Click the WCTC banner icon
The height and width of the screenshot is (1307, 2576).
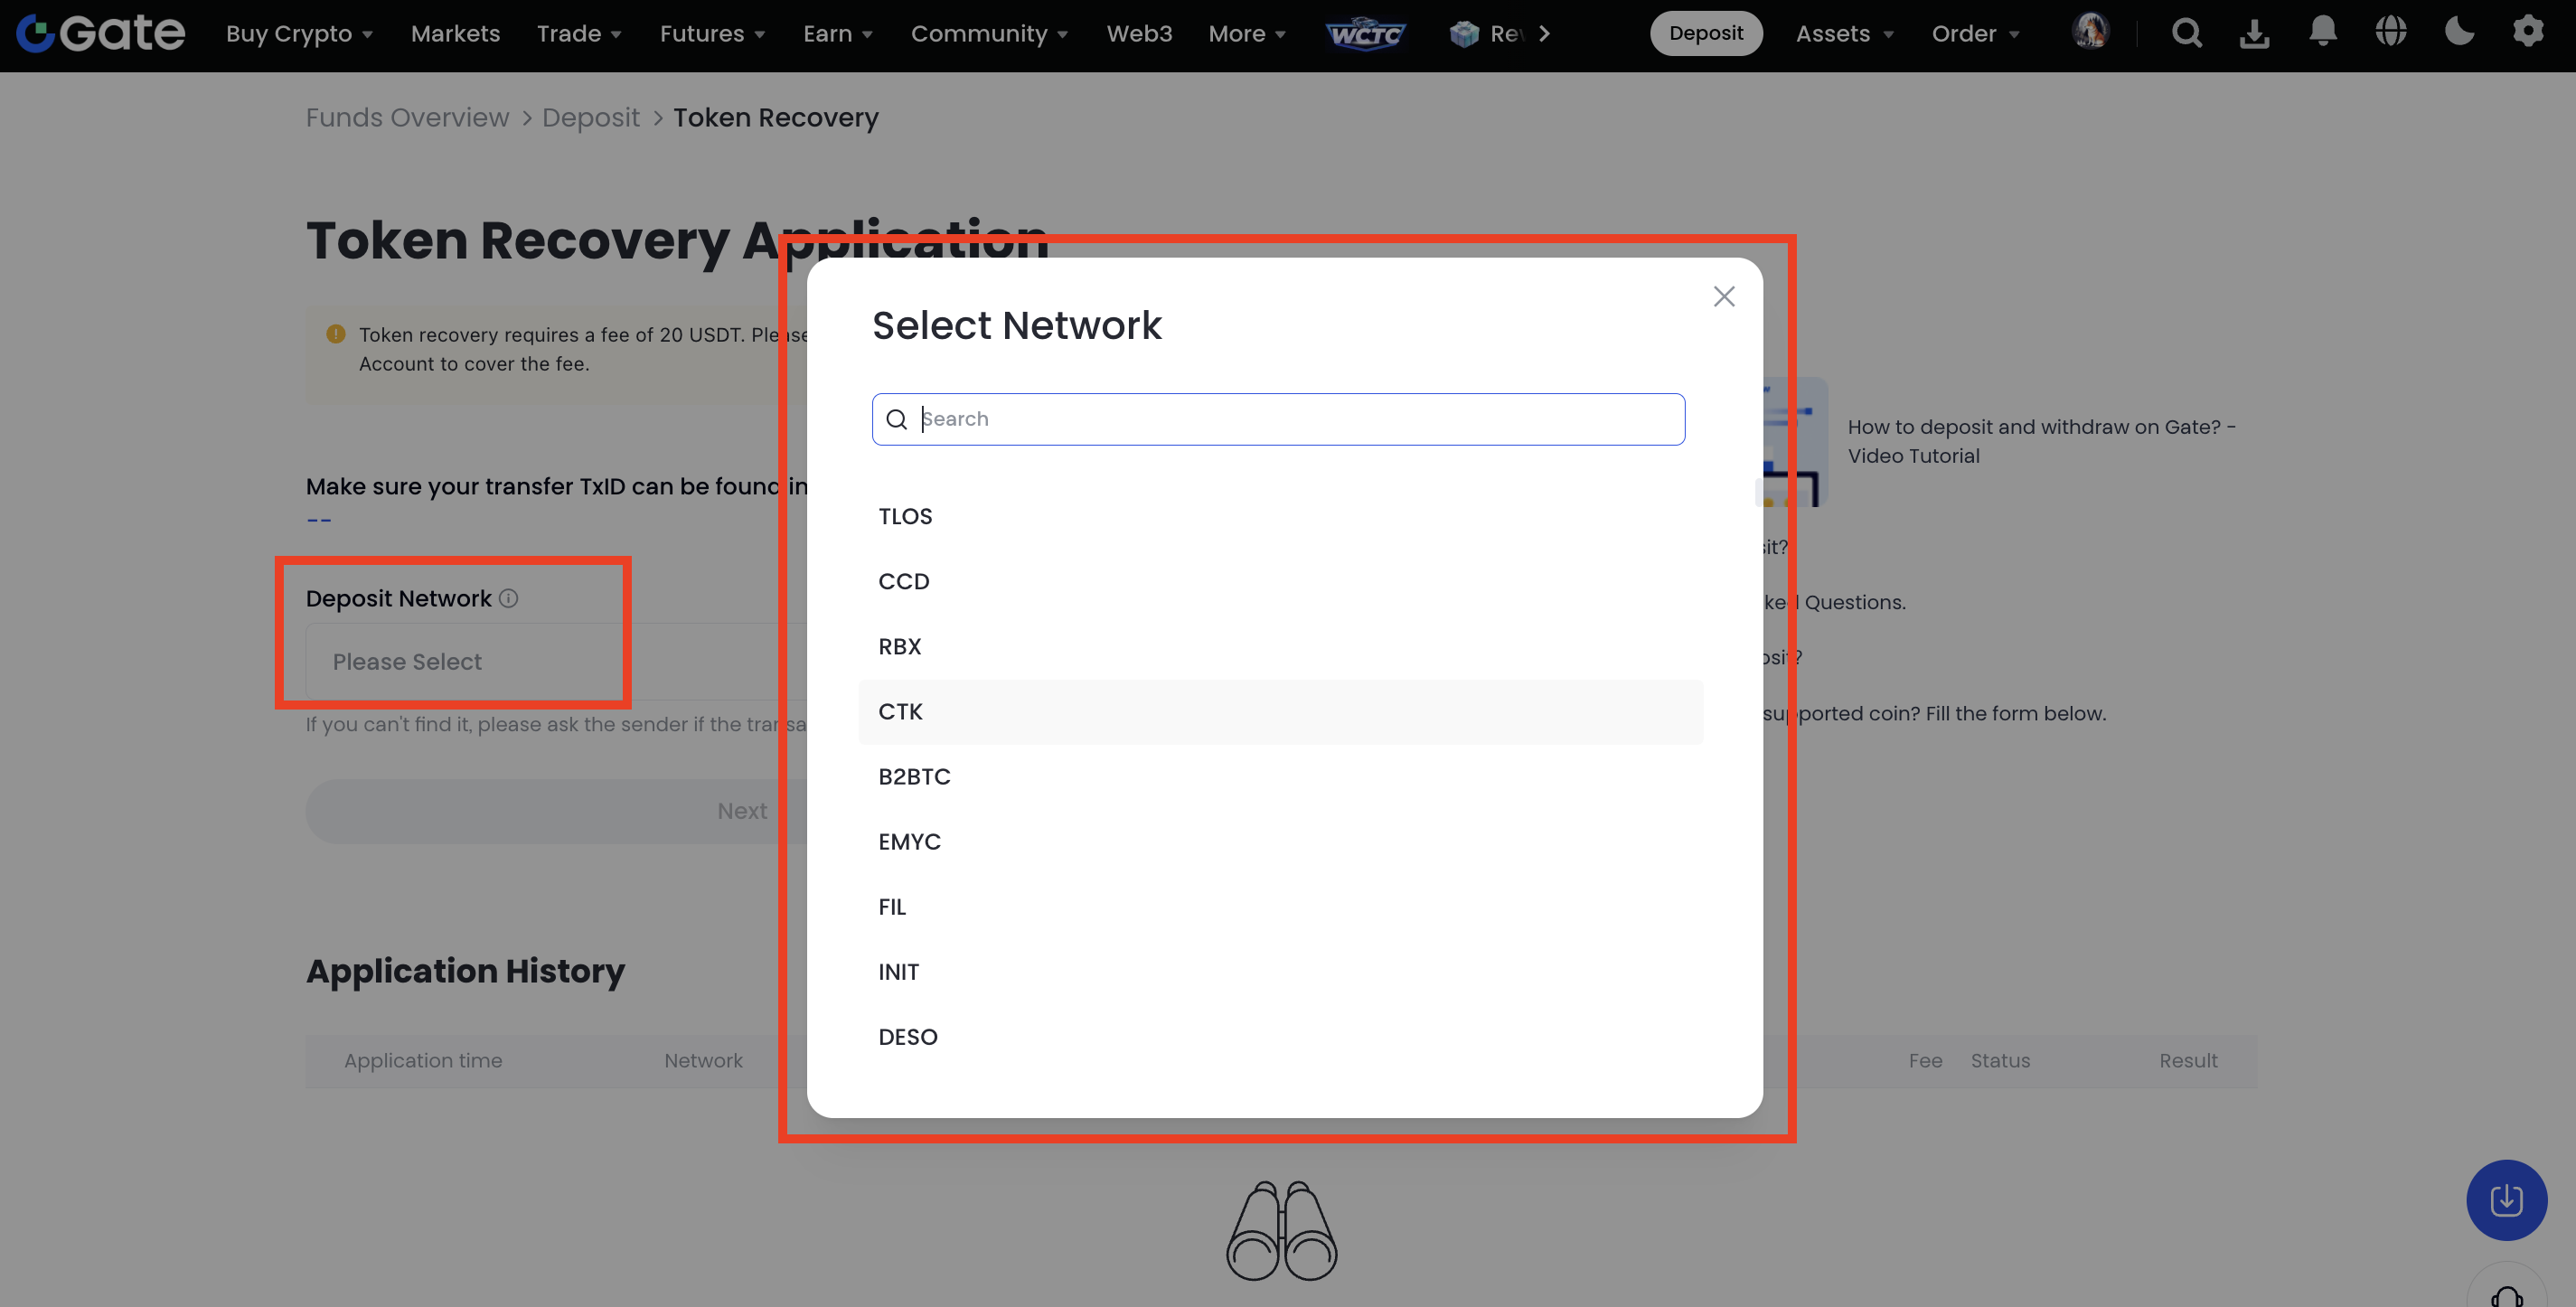tap(1365, 33)
